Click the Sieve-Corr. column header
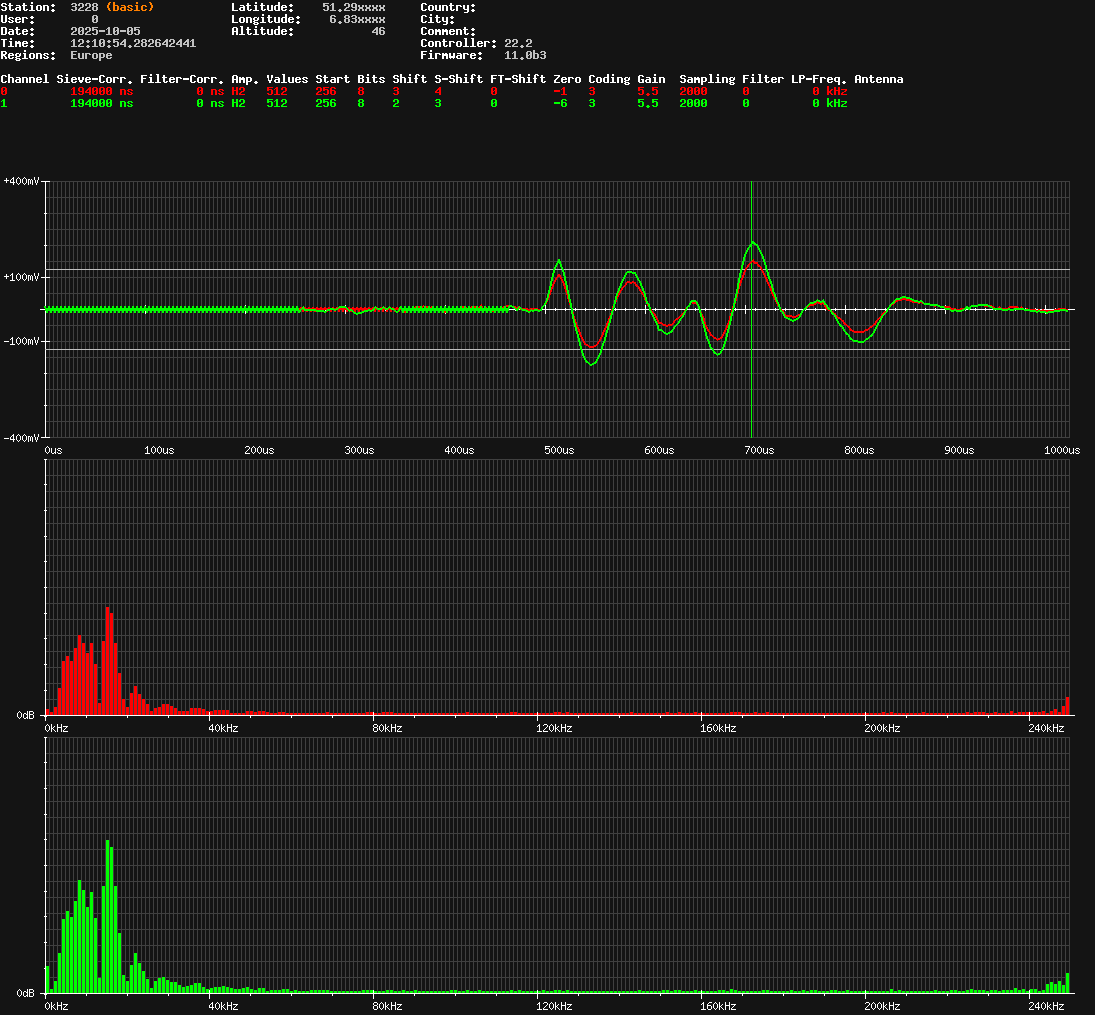This screenshot has width=1095, height=1015. (94, 79)
